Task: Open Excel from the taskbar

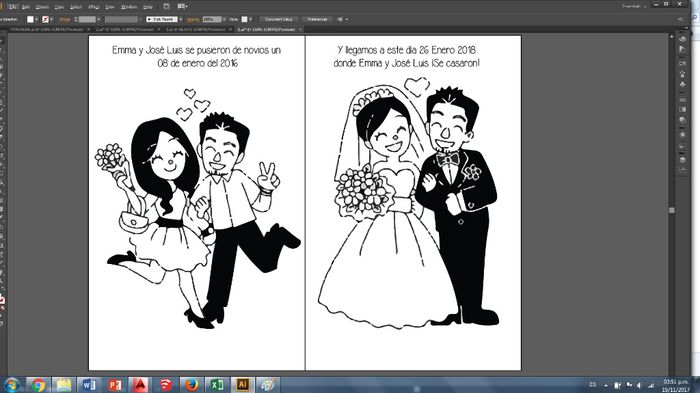Action: (x=217, y=385)
